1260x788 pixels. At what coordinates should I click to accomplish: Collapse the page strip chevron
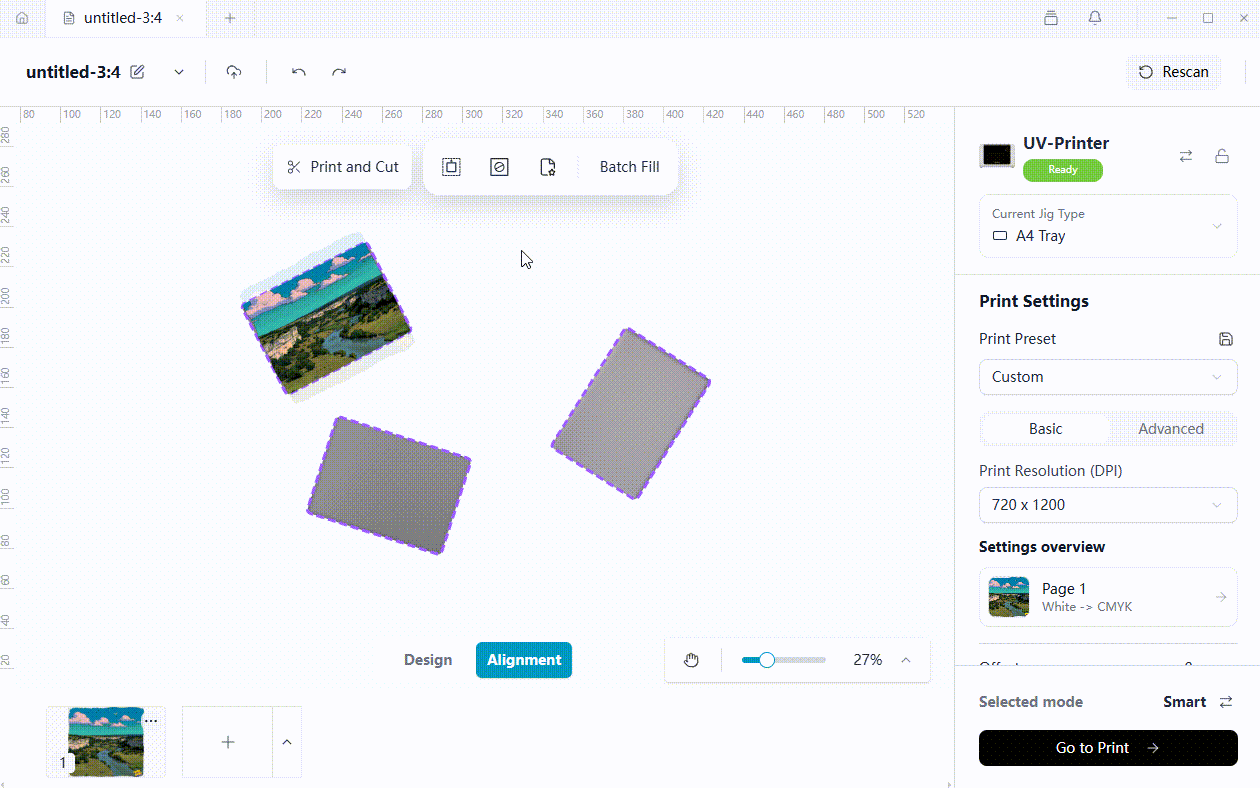tap(287, 742)
